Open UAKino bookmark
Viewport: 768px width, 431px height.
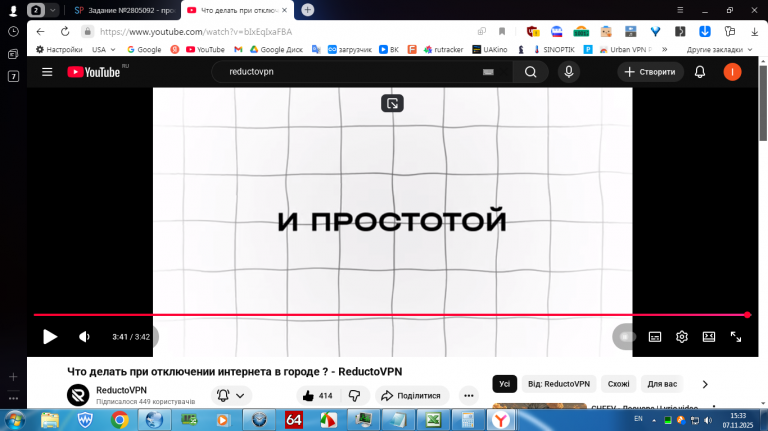(x=489, y=49)
